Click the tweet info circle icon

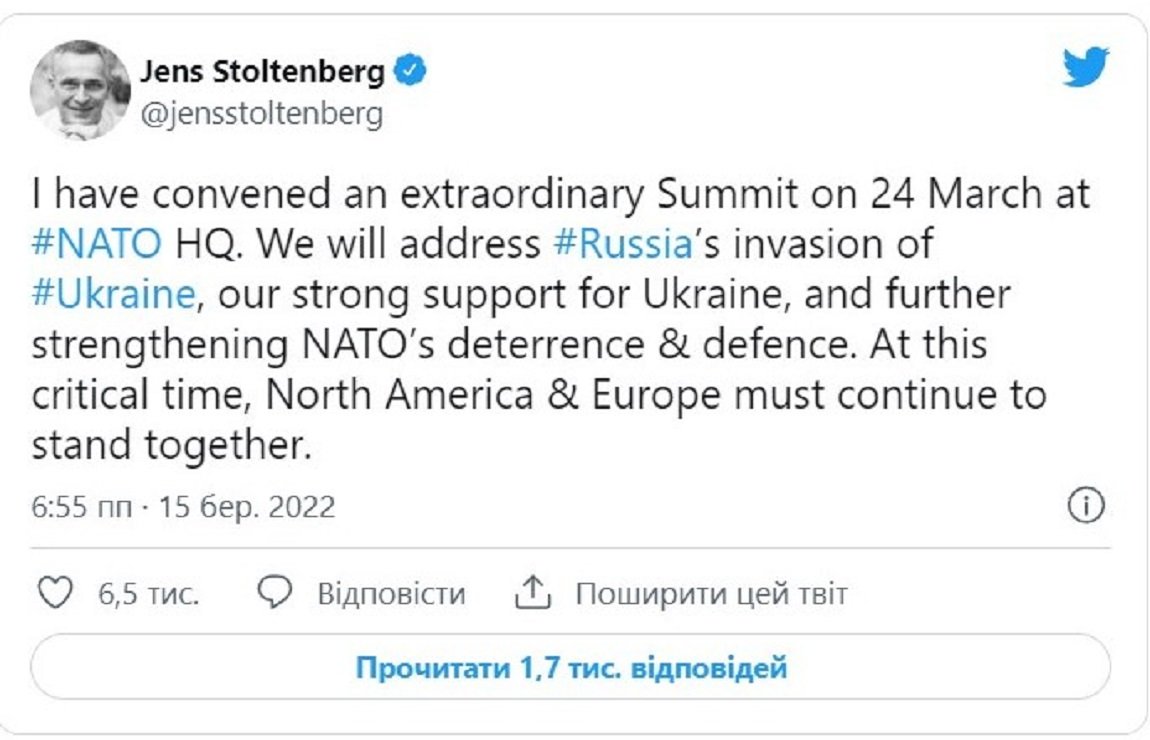point(1086,507)
